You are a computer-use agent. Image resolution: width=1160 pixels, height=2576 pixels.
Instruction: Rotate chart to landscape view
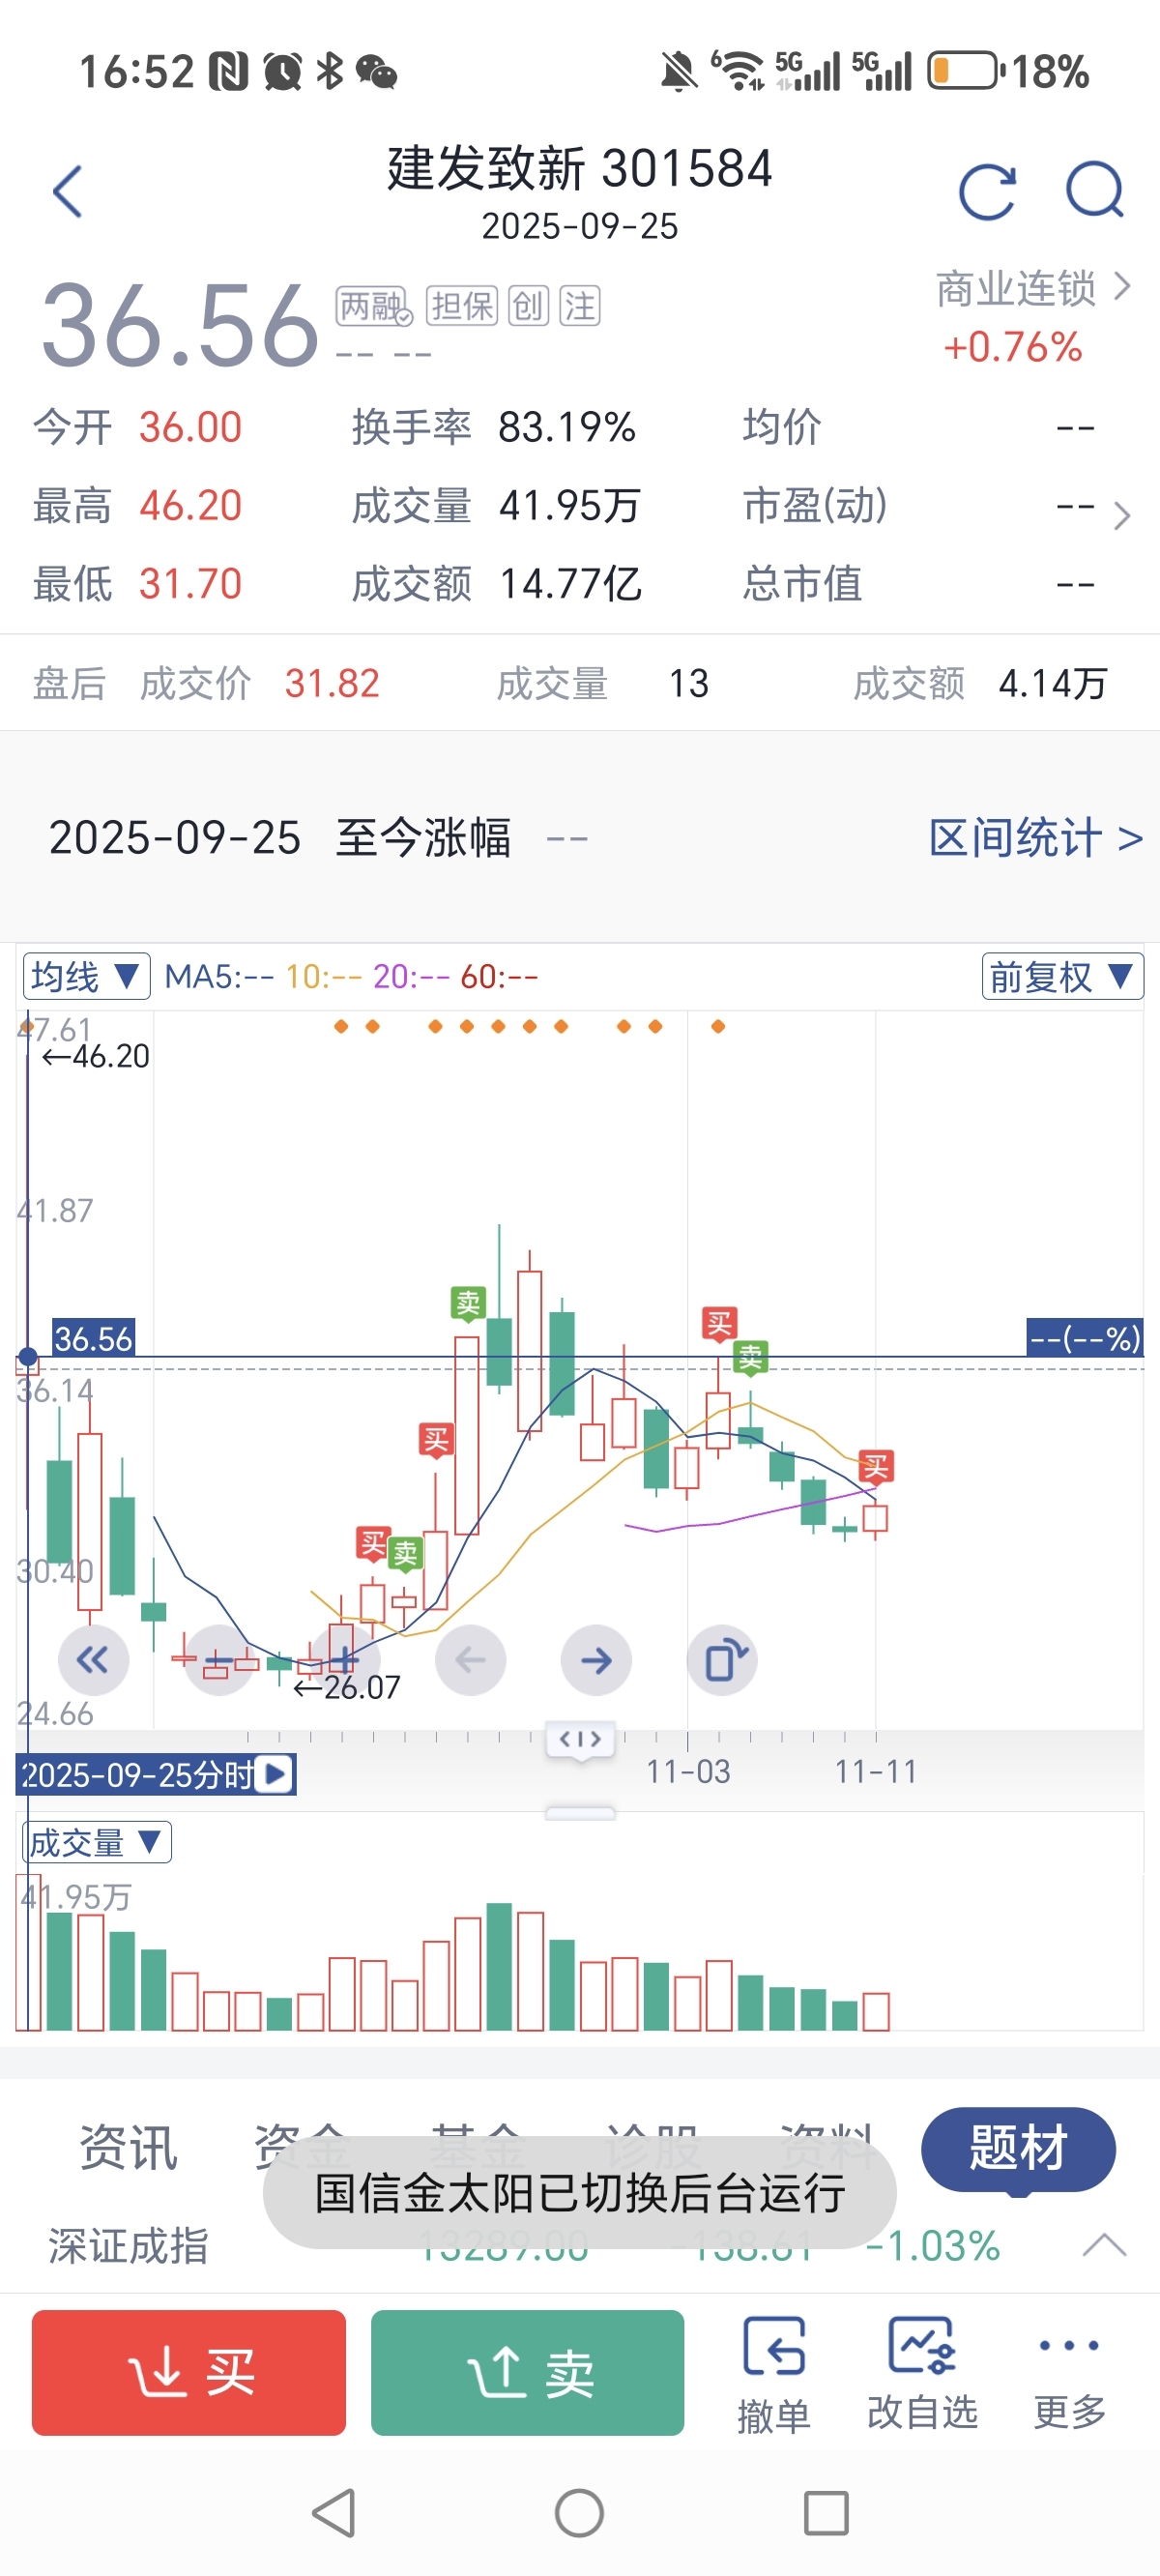click(x=722, y=1660)
